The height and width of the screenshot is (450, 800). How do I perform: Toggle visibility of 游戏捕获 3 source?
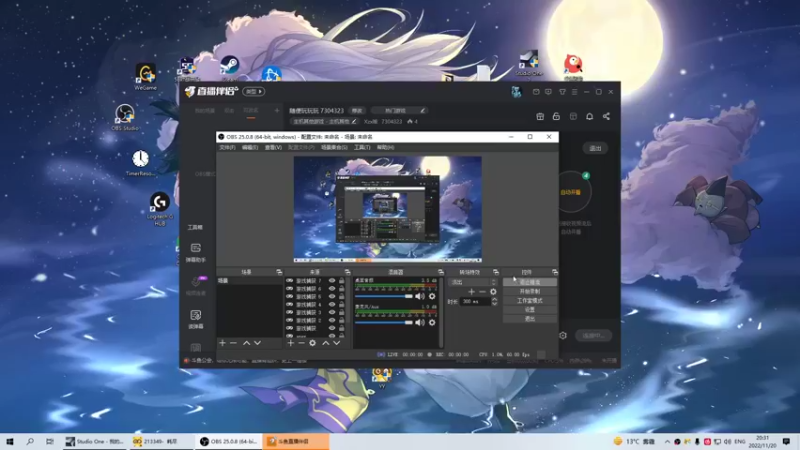(332, 312)
